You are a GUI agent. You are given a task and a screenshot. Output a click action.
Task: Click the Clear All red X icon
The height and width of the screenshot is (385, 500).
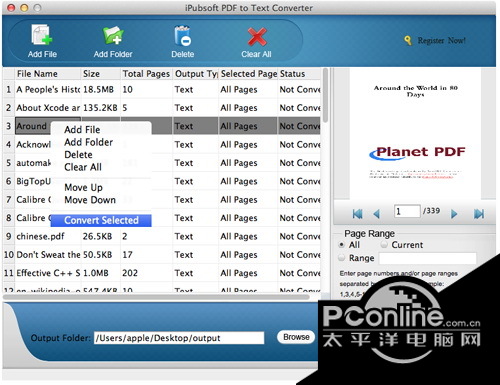tap(257, 37)
